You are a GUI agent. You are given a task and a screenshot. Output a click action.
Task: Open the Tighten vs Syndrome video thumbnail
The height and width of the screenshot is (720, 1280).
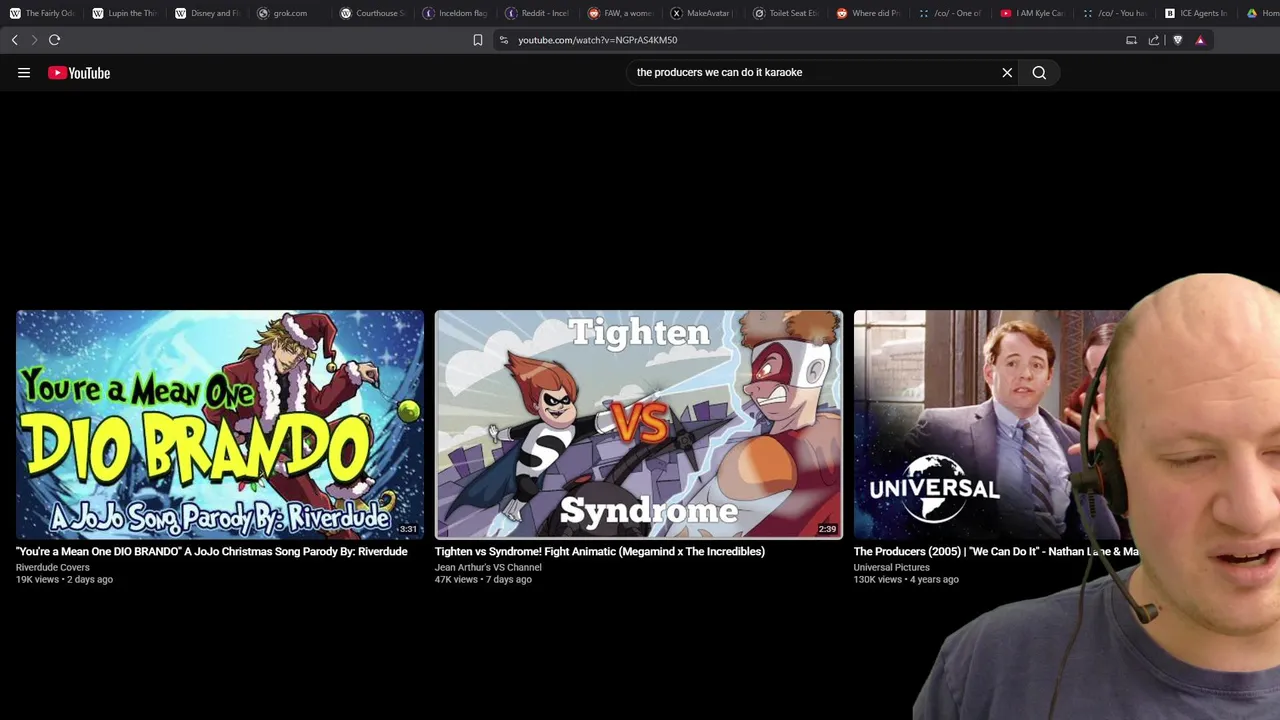(x=639, y=424)
